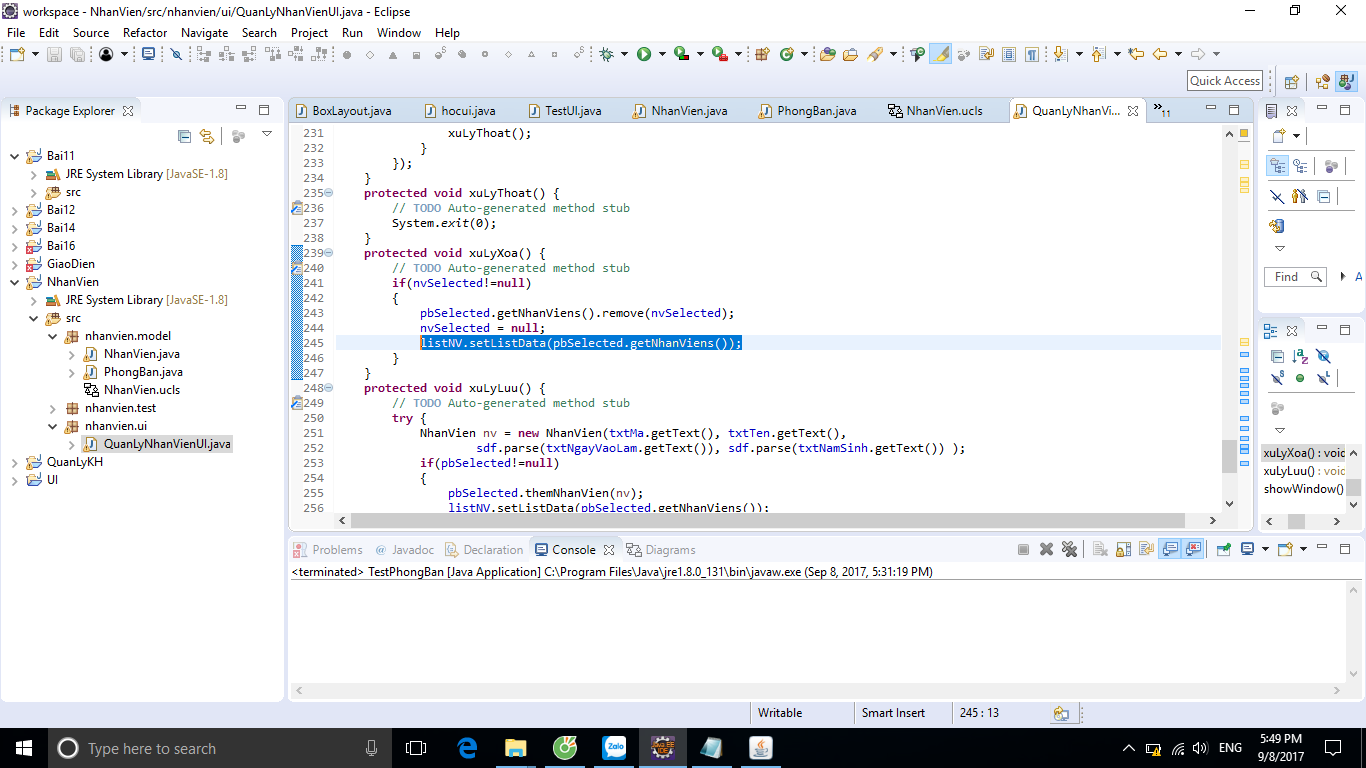
Task: Collapse the nhanvien.model package
Action: click(53, 336)
